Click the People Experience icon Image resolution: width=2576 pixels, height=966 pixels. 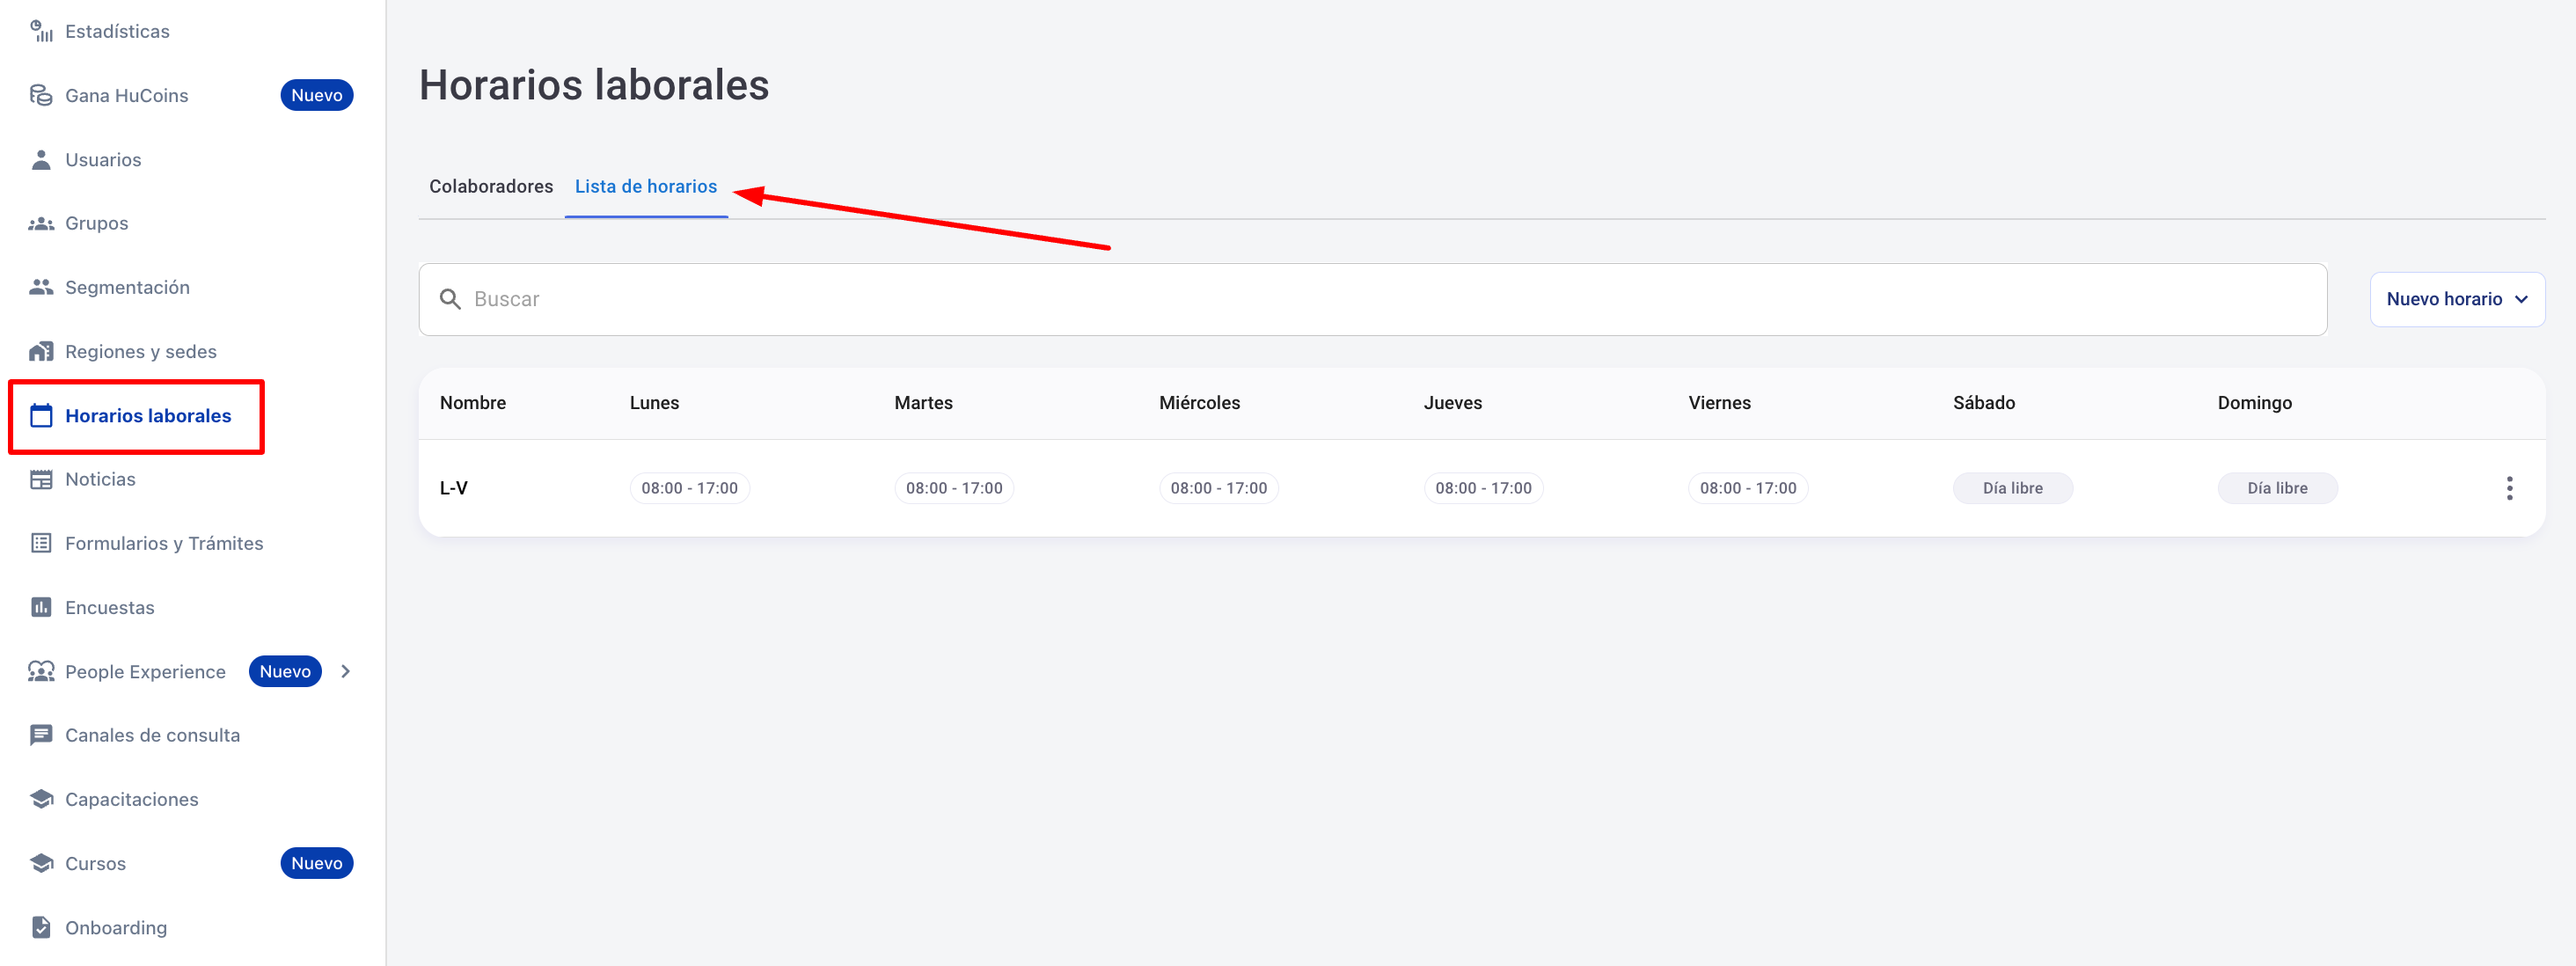coord(41,671)
